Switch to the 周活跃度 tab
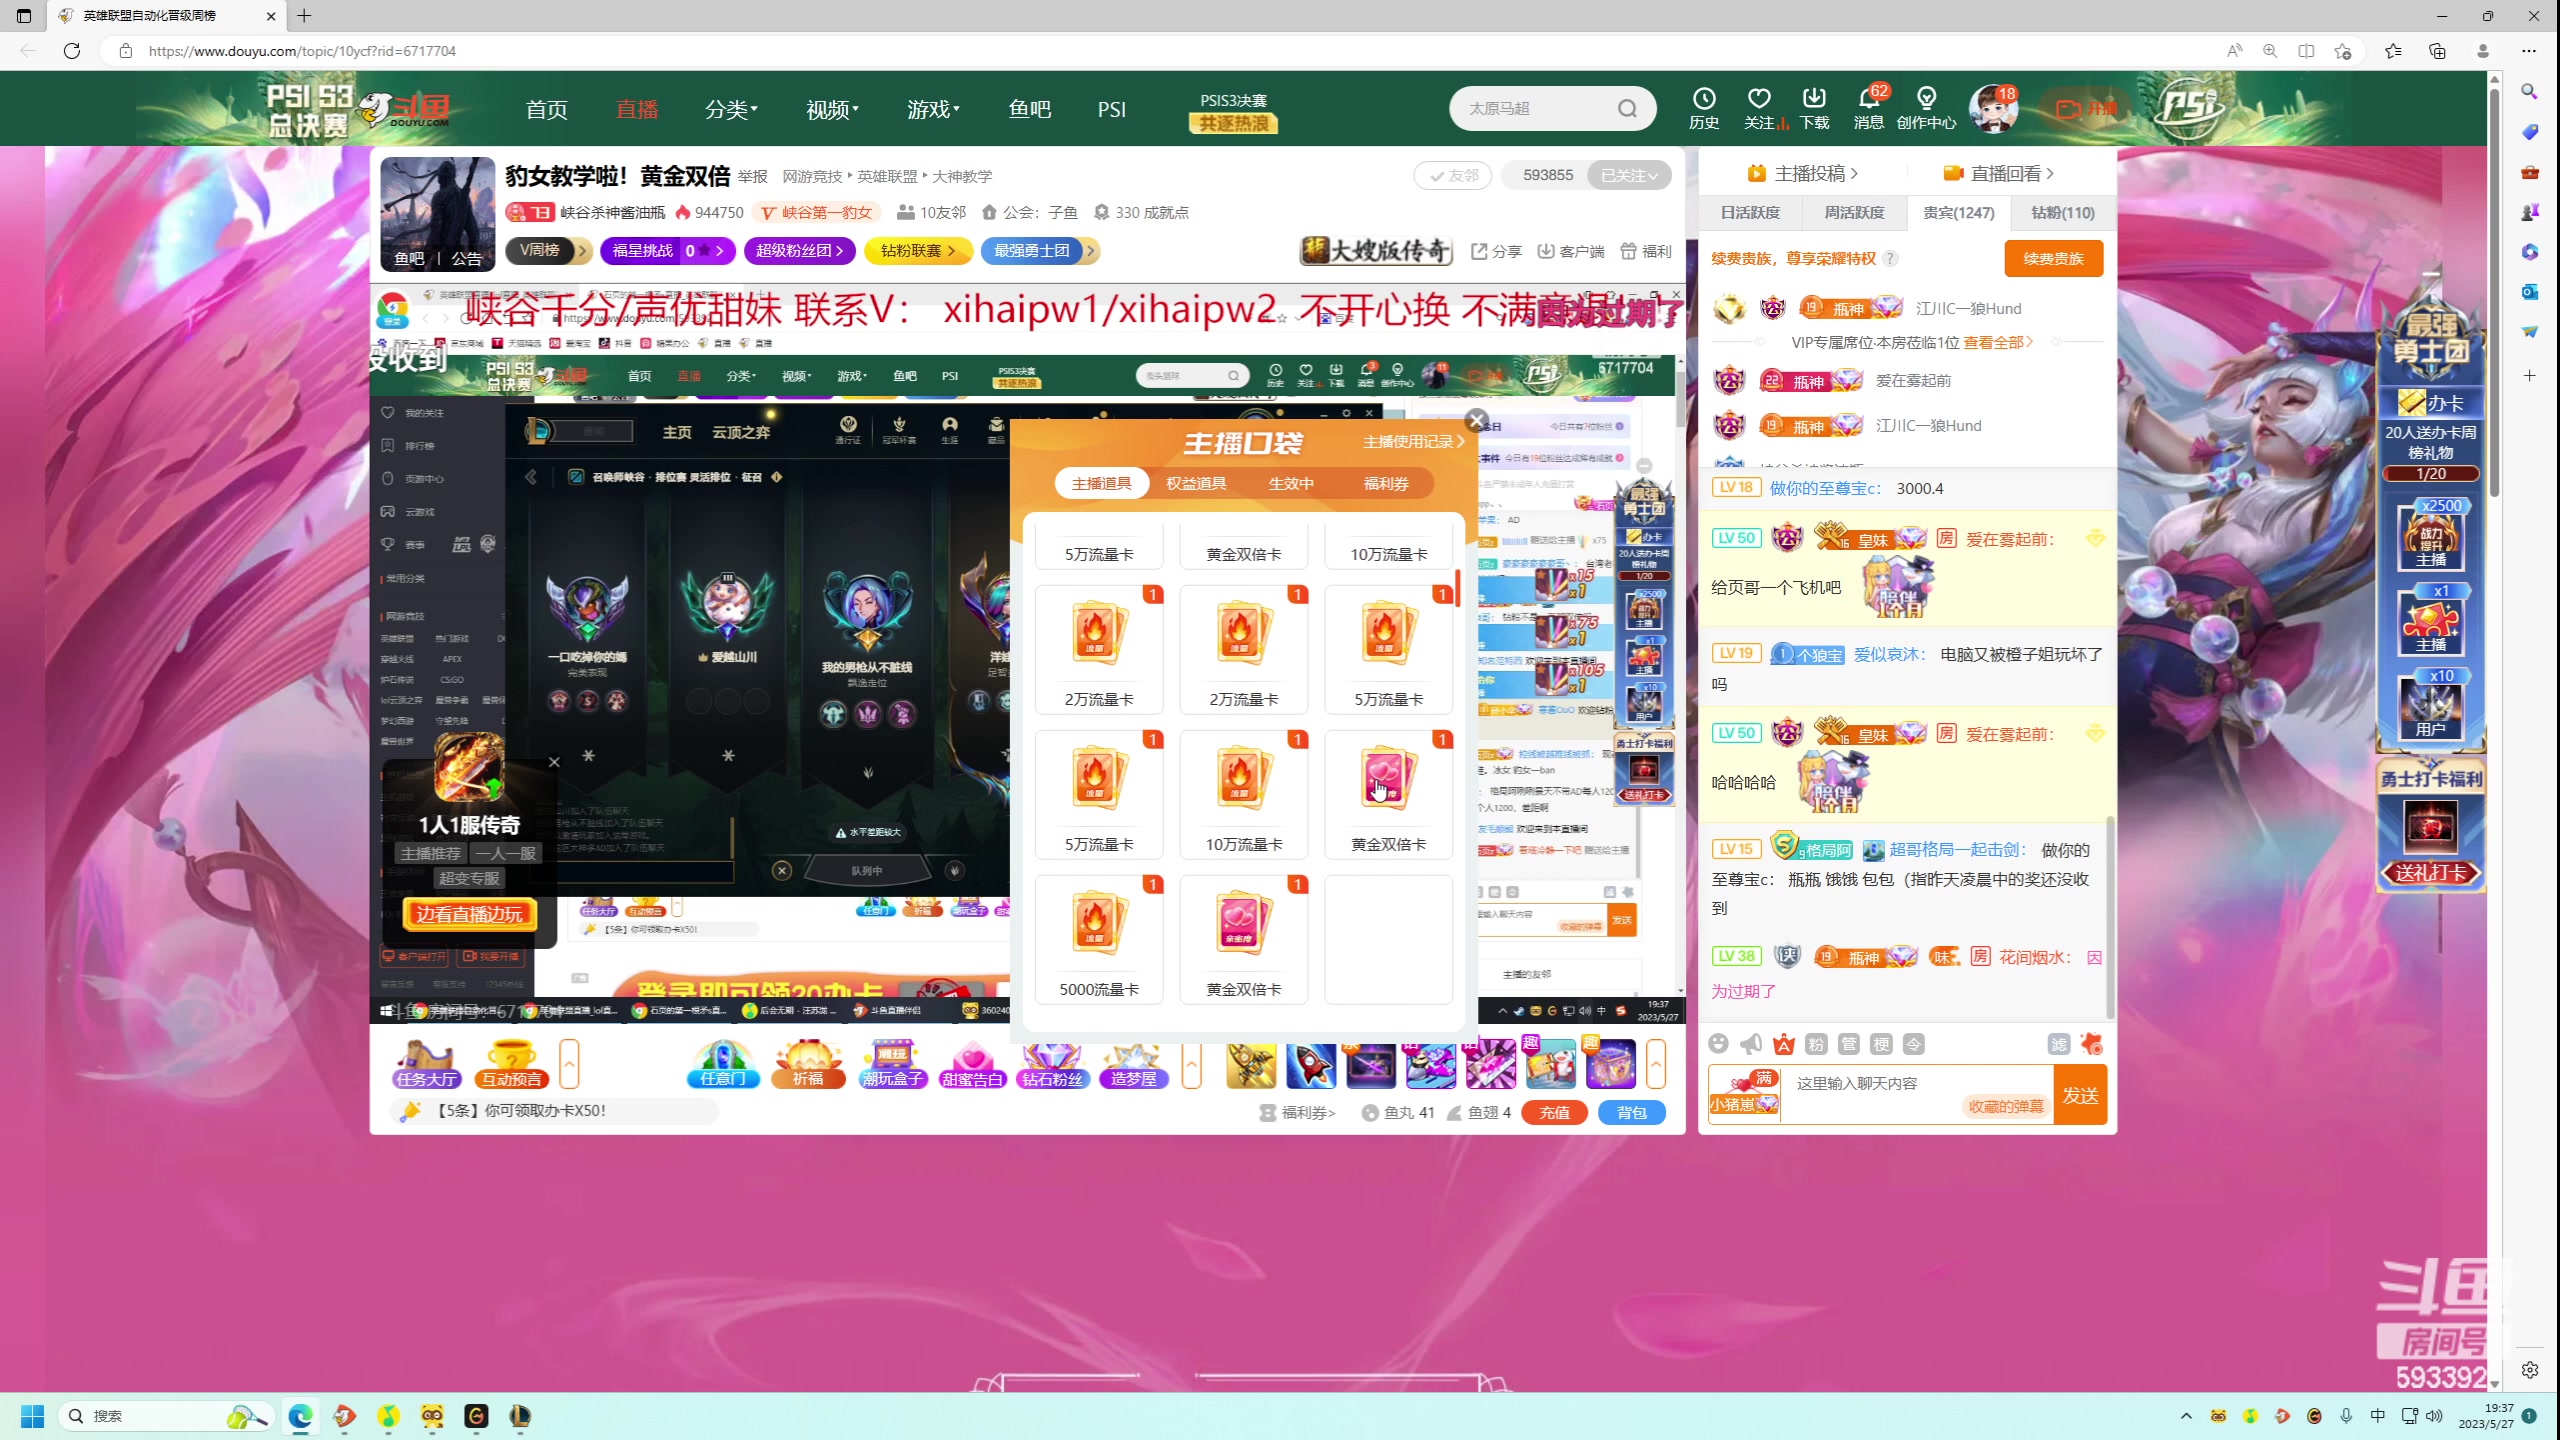 [1854, 212]
